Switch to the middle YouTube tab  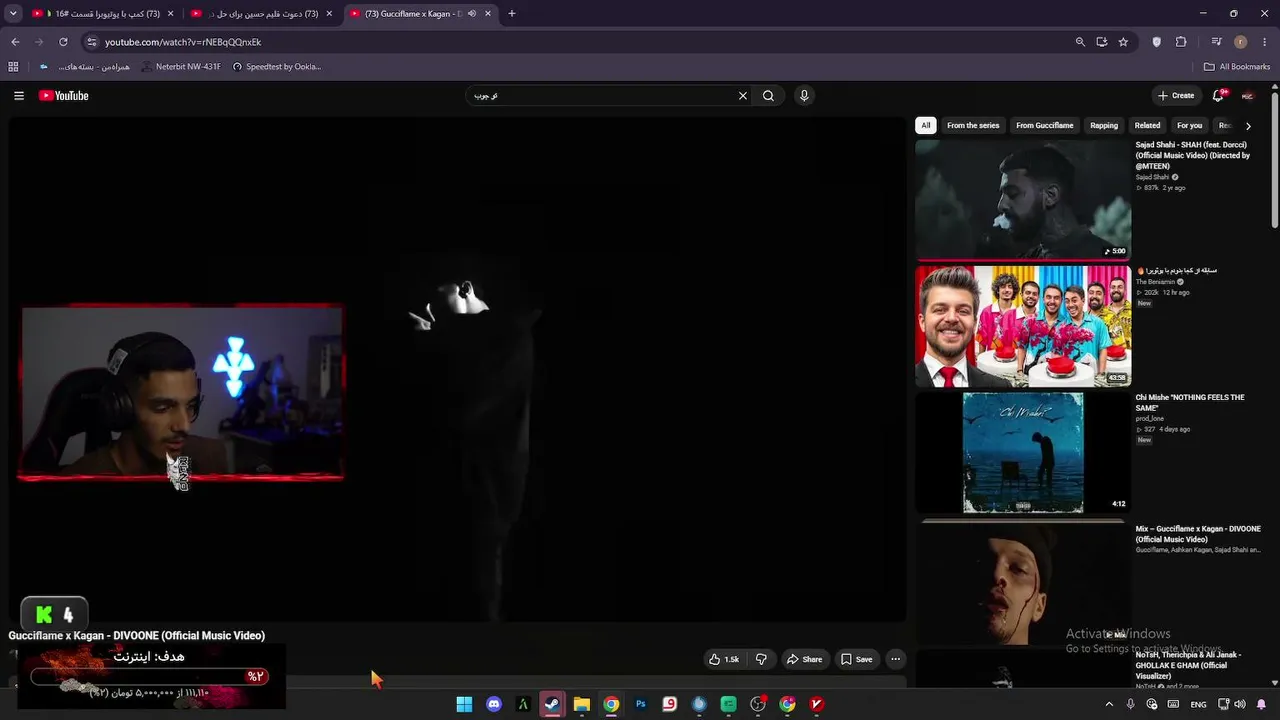click(262, 14)
